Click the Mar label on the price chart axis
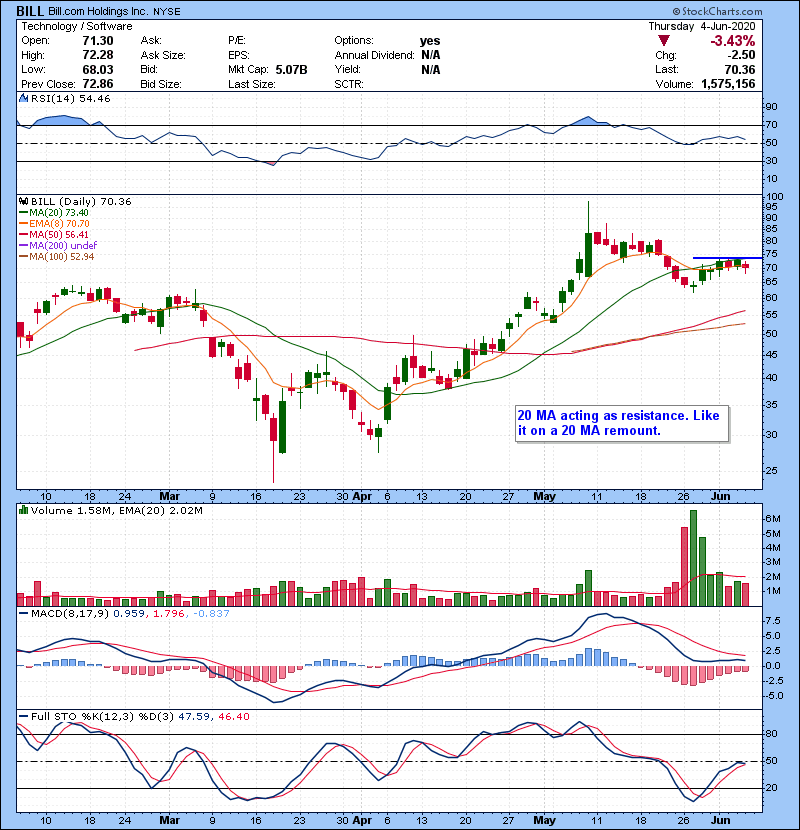 coord(169,496)
